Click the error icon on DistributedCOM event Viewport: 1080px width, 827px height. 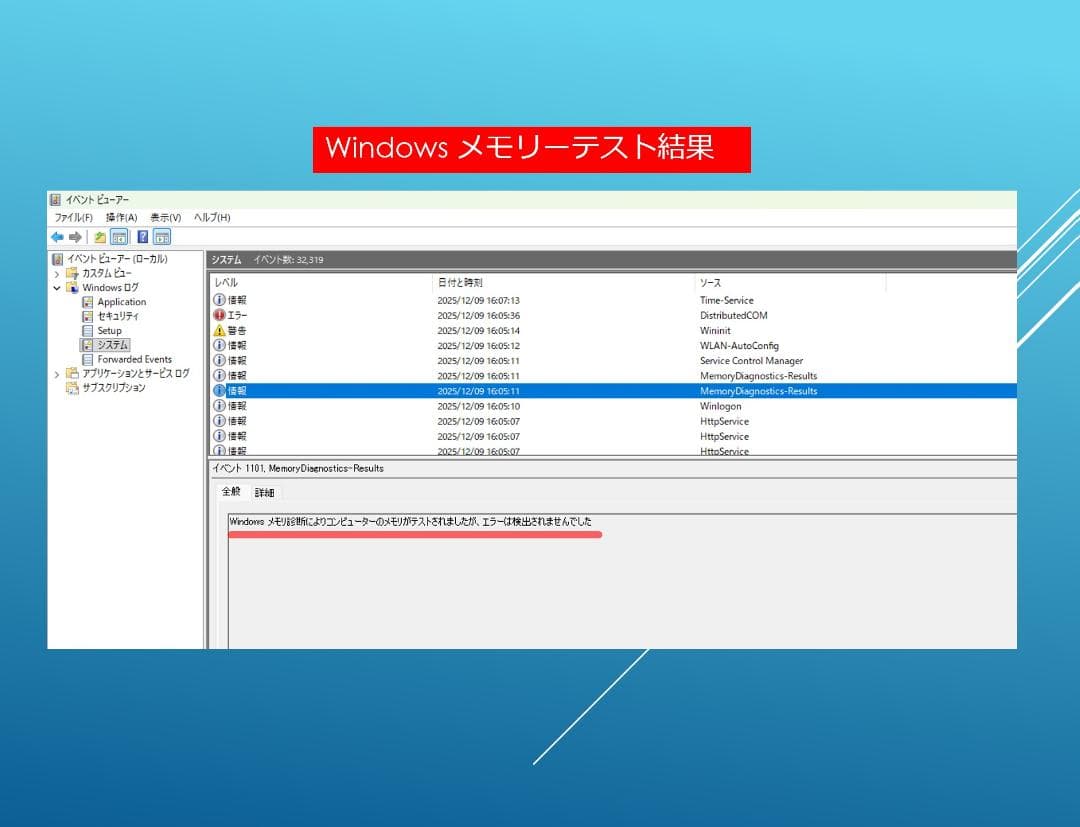[221, 314]
